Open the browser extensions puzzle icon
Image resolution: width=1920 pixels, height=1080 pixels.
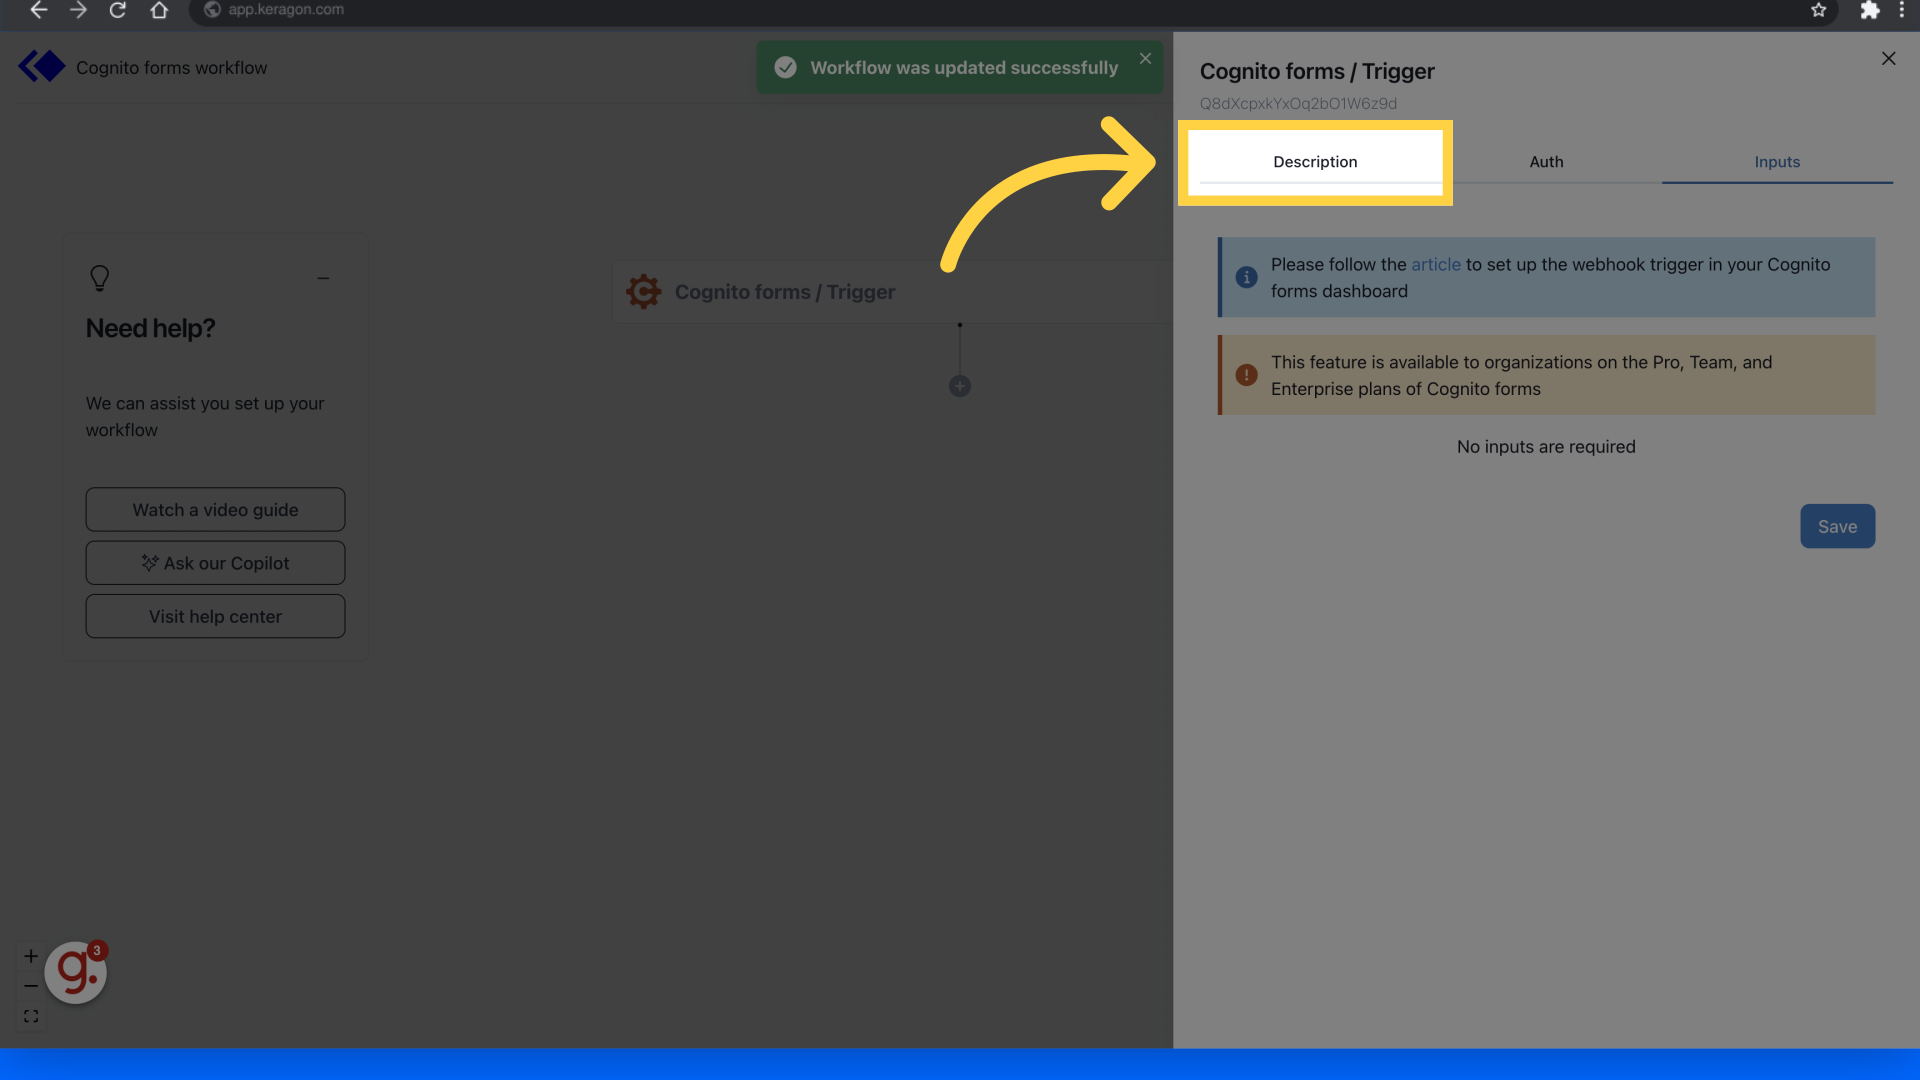[1870, 10]
